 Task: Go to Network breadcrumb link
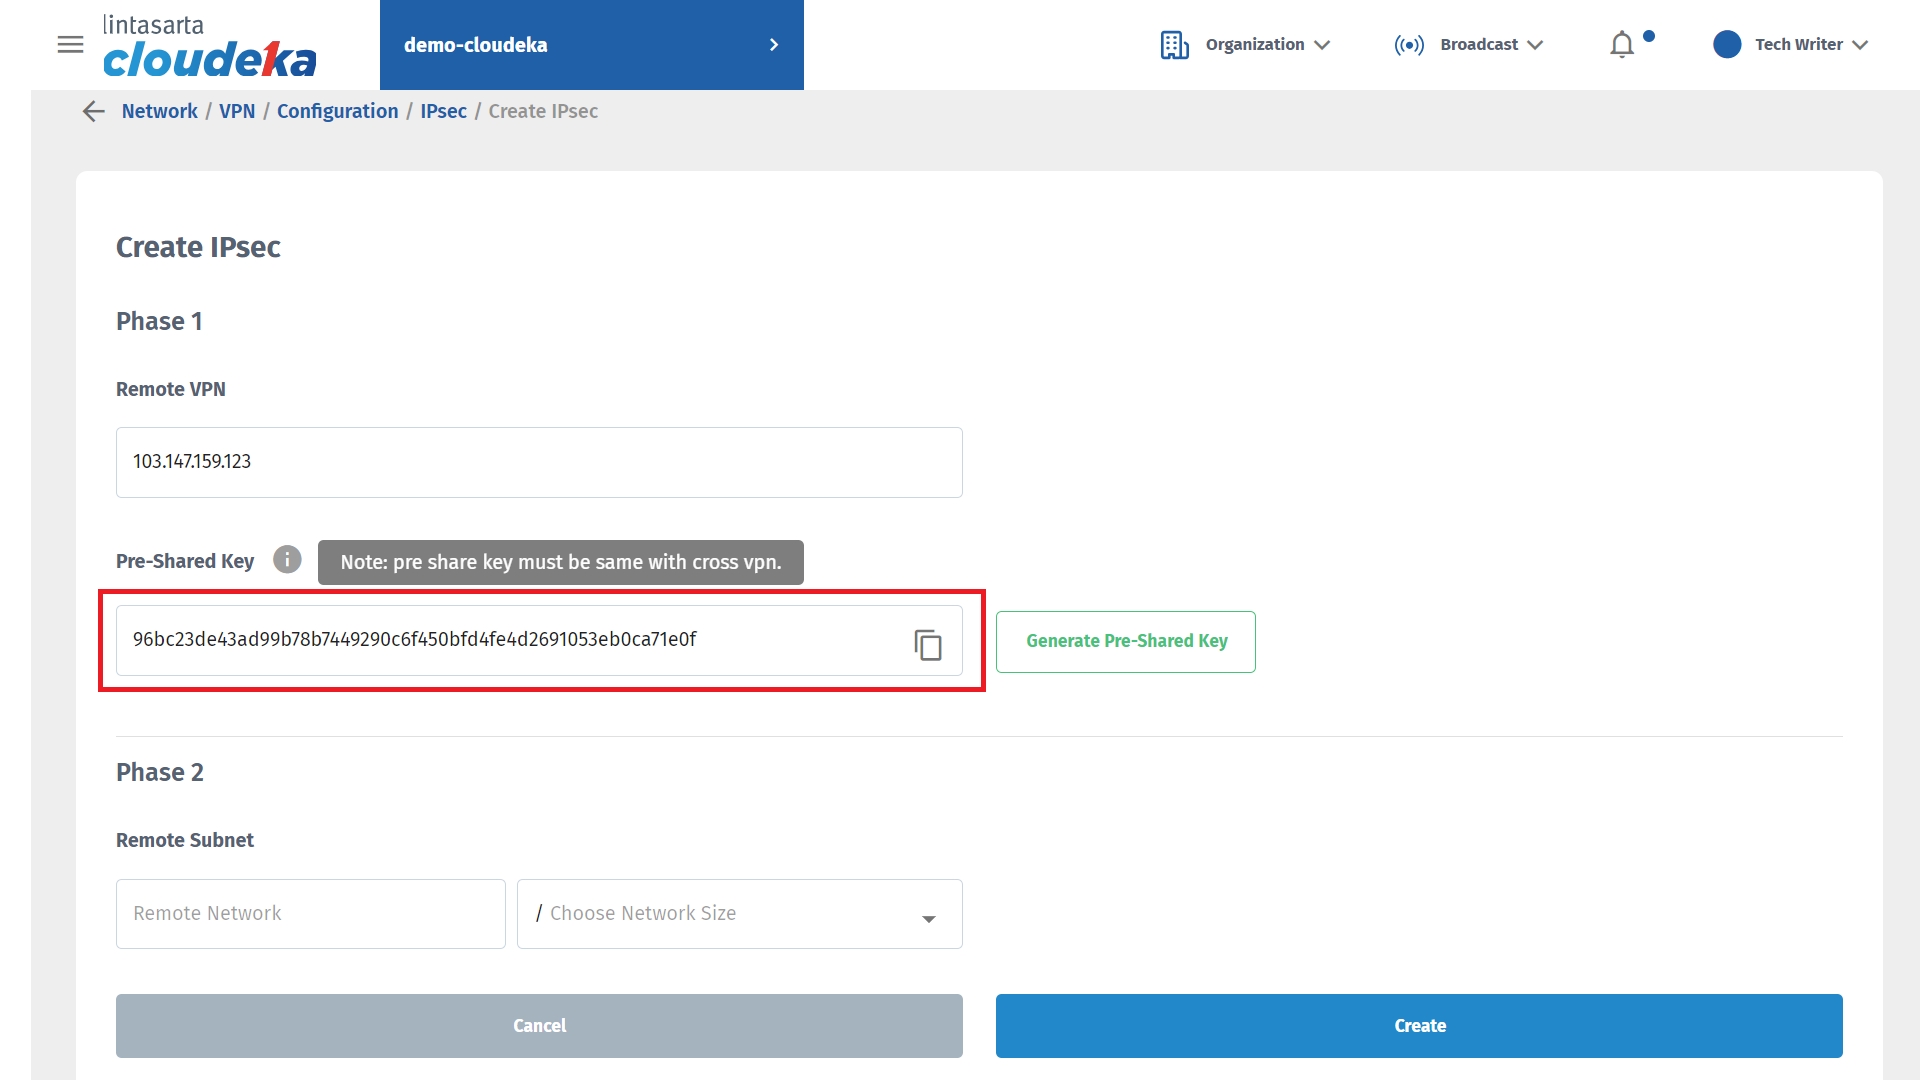pos(159,111)
